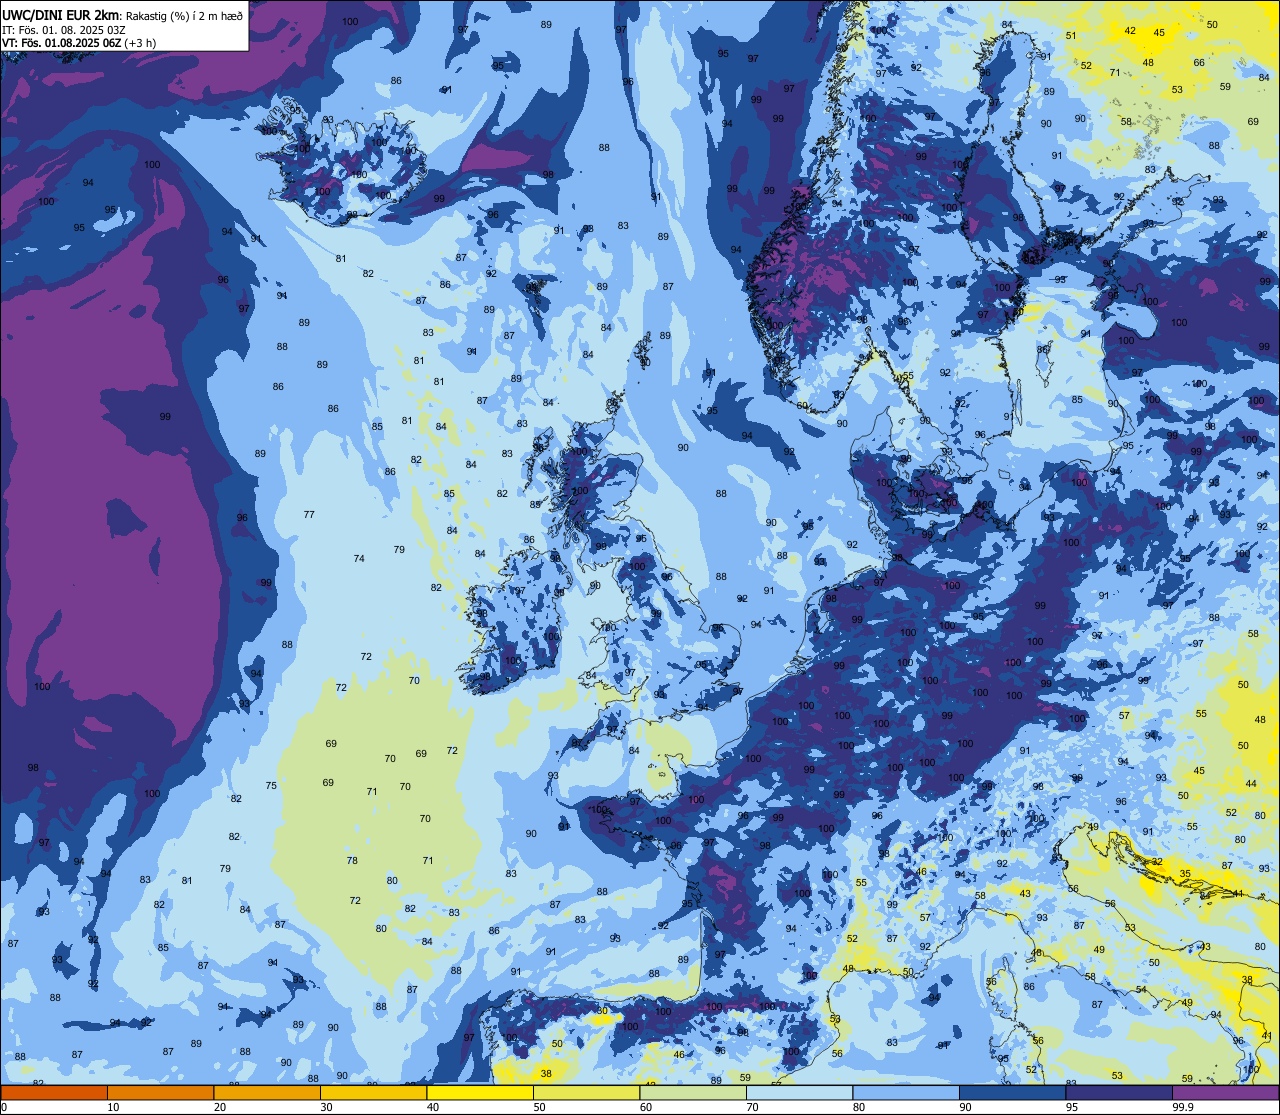Click the "VT: Fös. 01.08.2025 06Z (+3 h)" line

click(78, 43)
